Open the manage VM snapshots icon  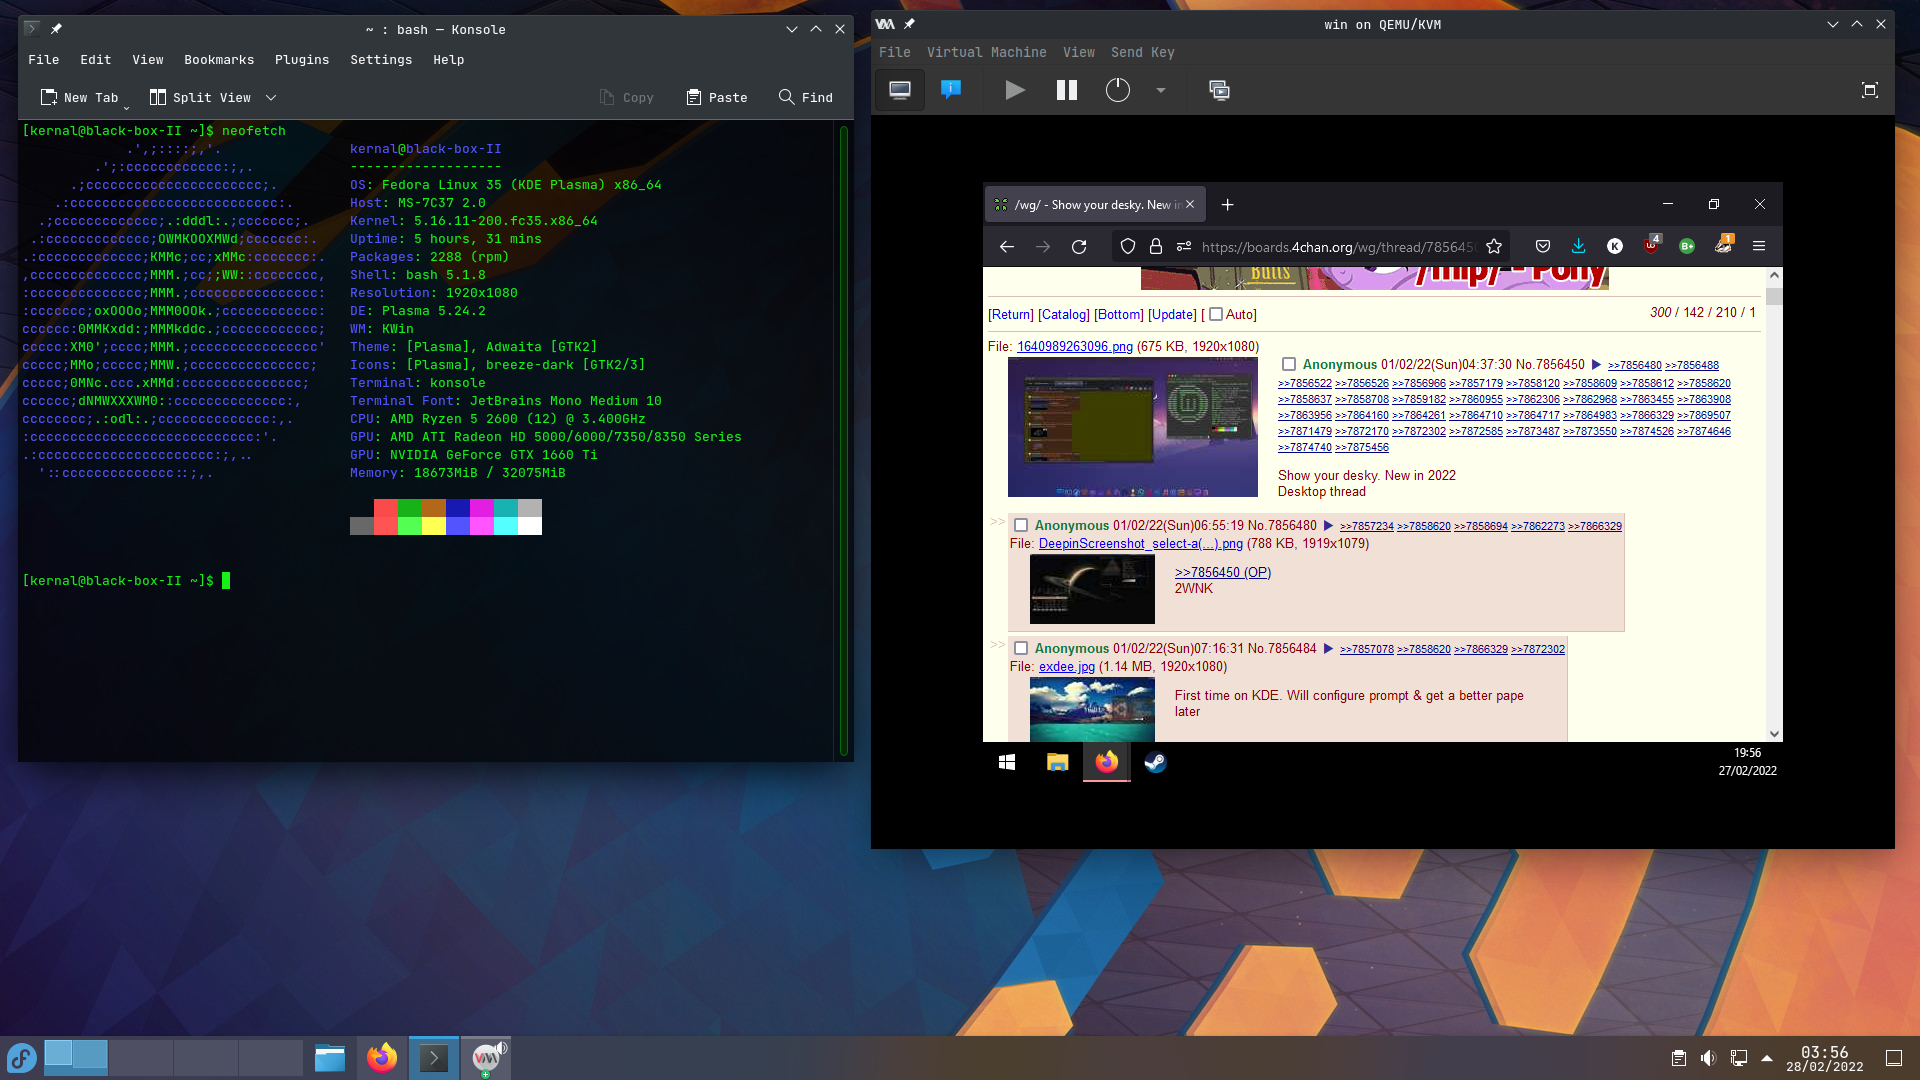tap(1219, 90)
